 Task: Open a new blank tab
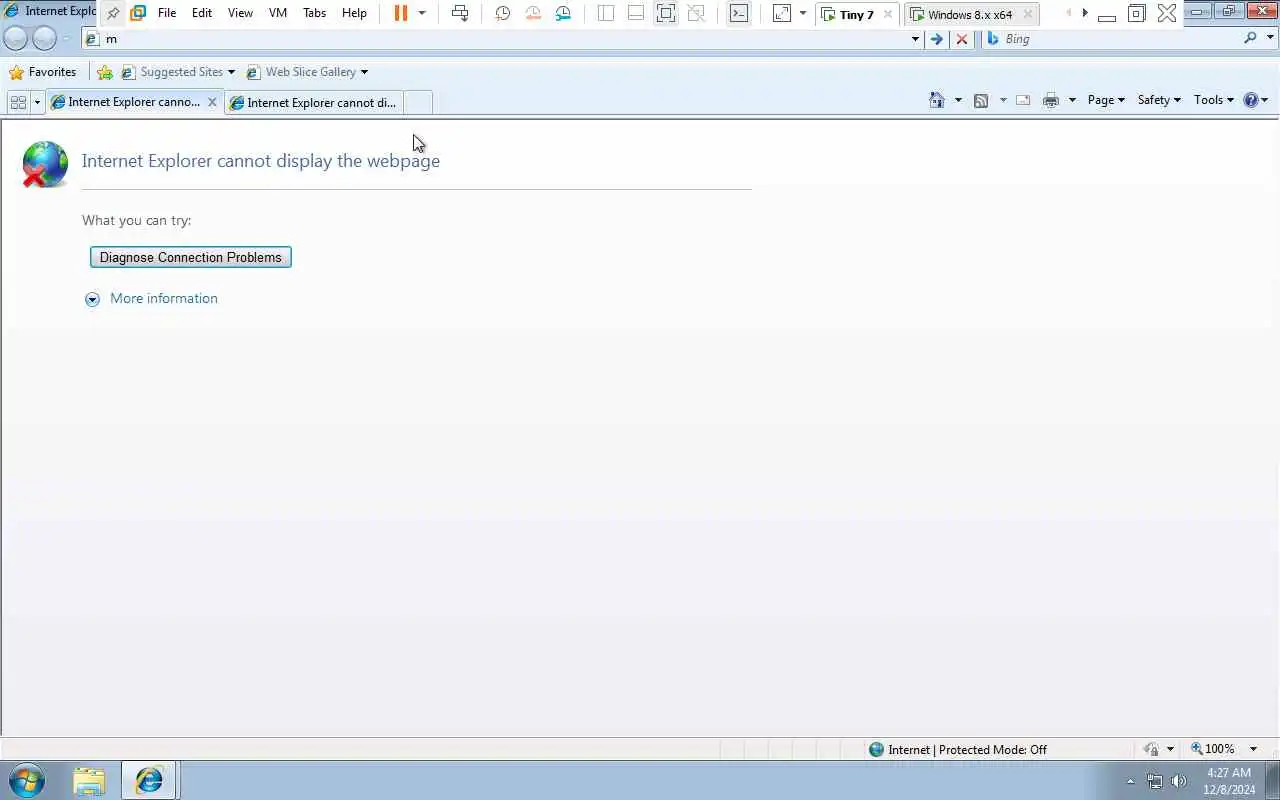point(418,102)
